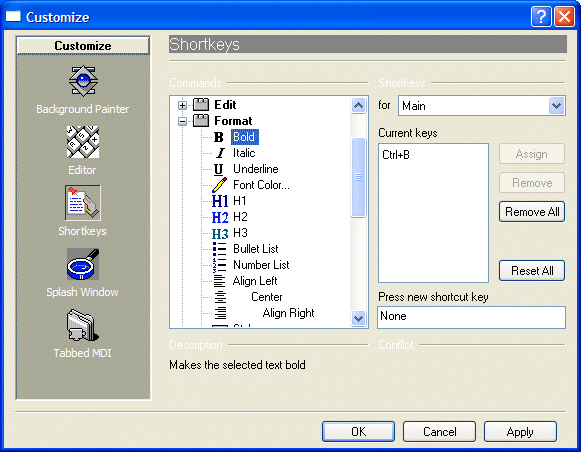Click the commands list scroll-down arrow
This screenshot has height=452, width=581.
pos(358,318)
